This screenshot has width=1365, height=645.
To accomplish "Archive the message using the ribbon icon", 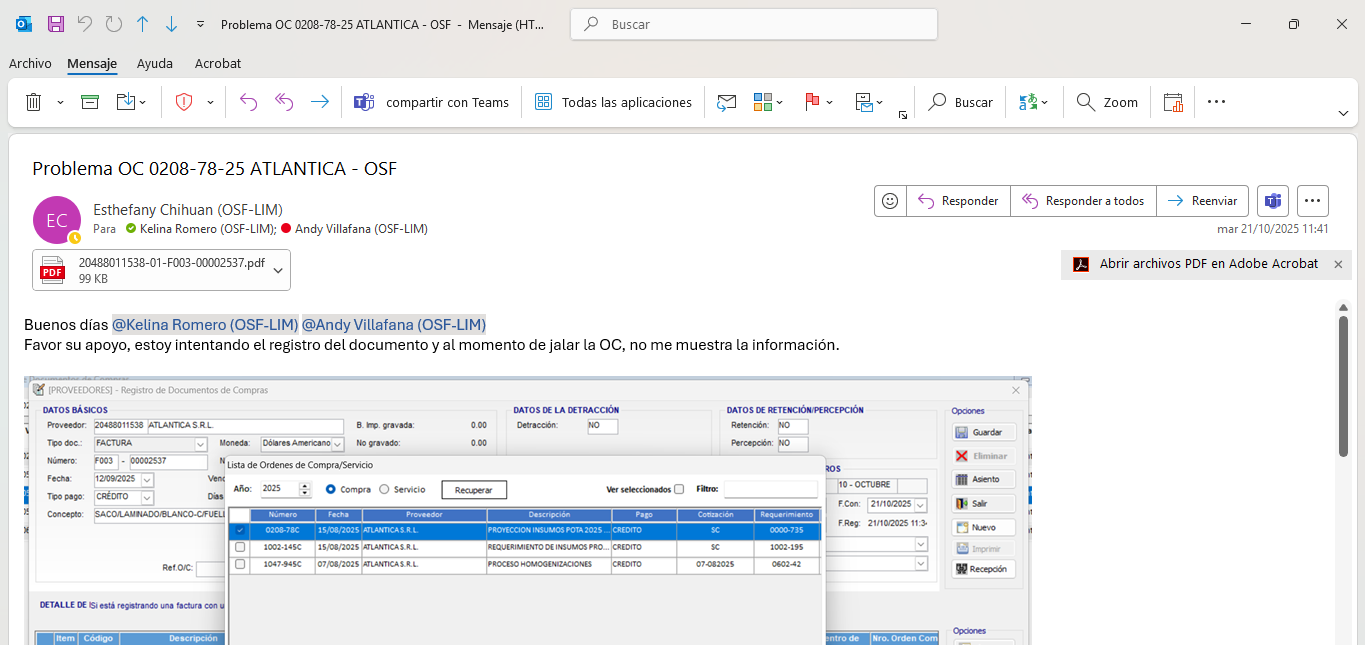I will pyautogui.click(x=90, y=102).
